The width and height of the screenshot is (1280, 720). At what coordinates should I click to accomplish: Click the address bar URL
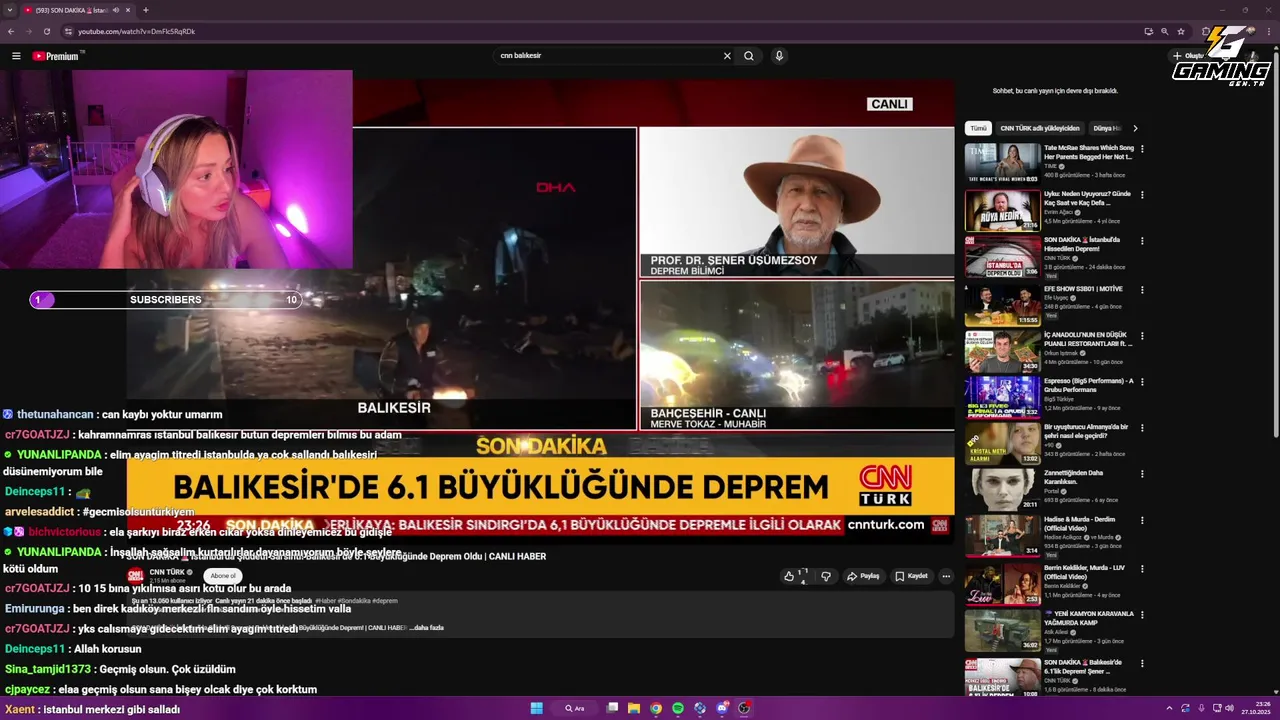pos(136,31)
